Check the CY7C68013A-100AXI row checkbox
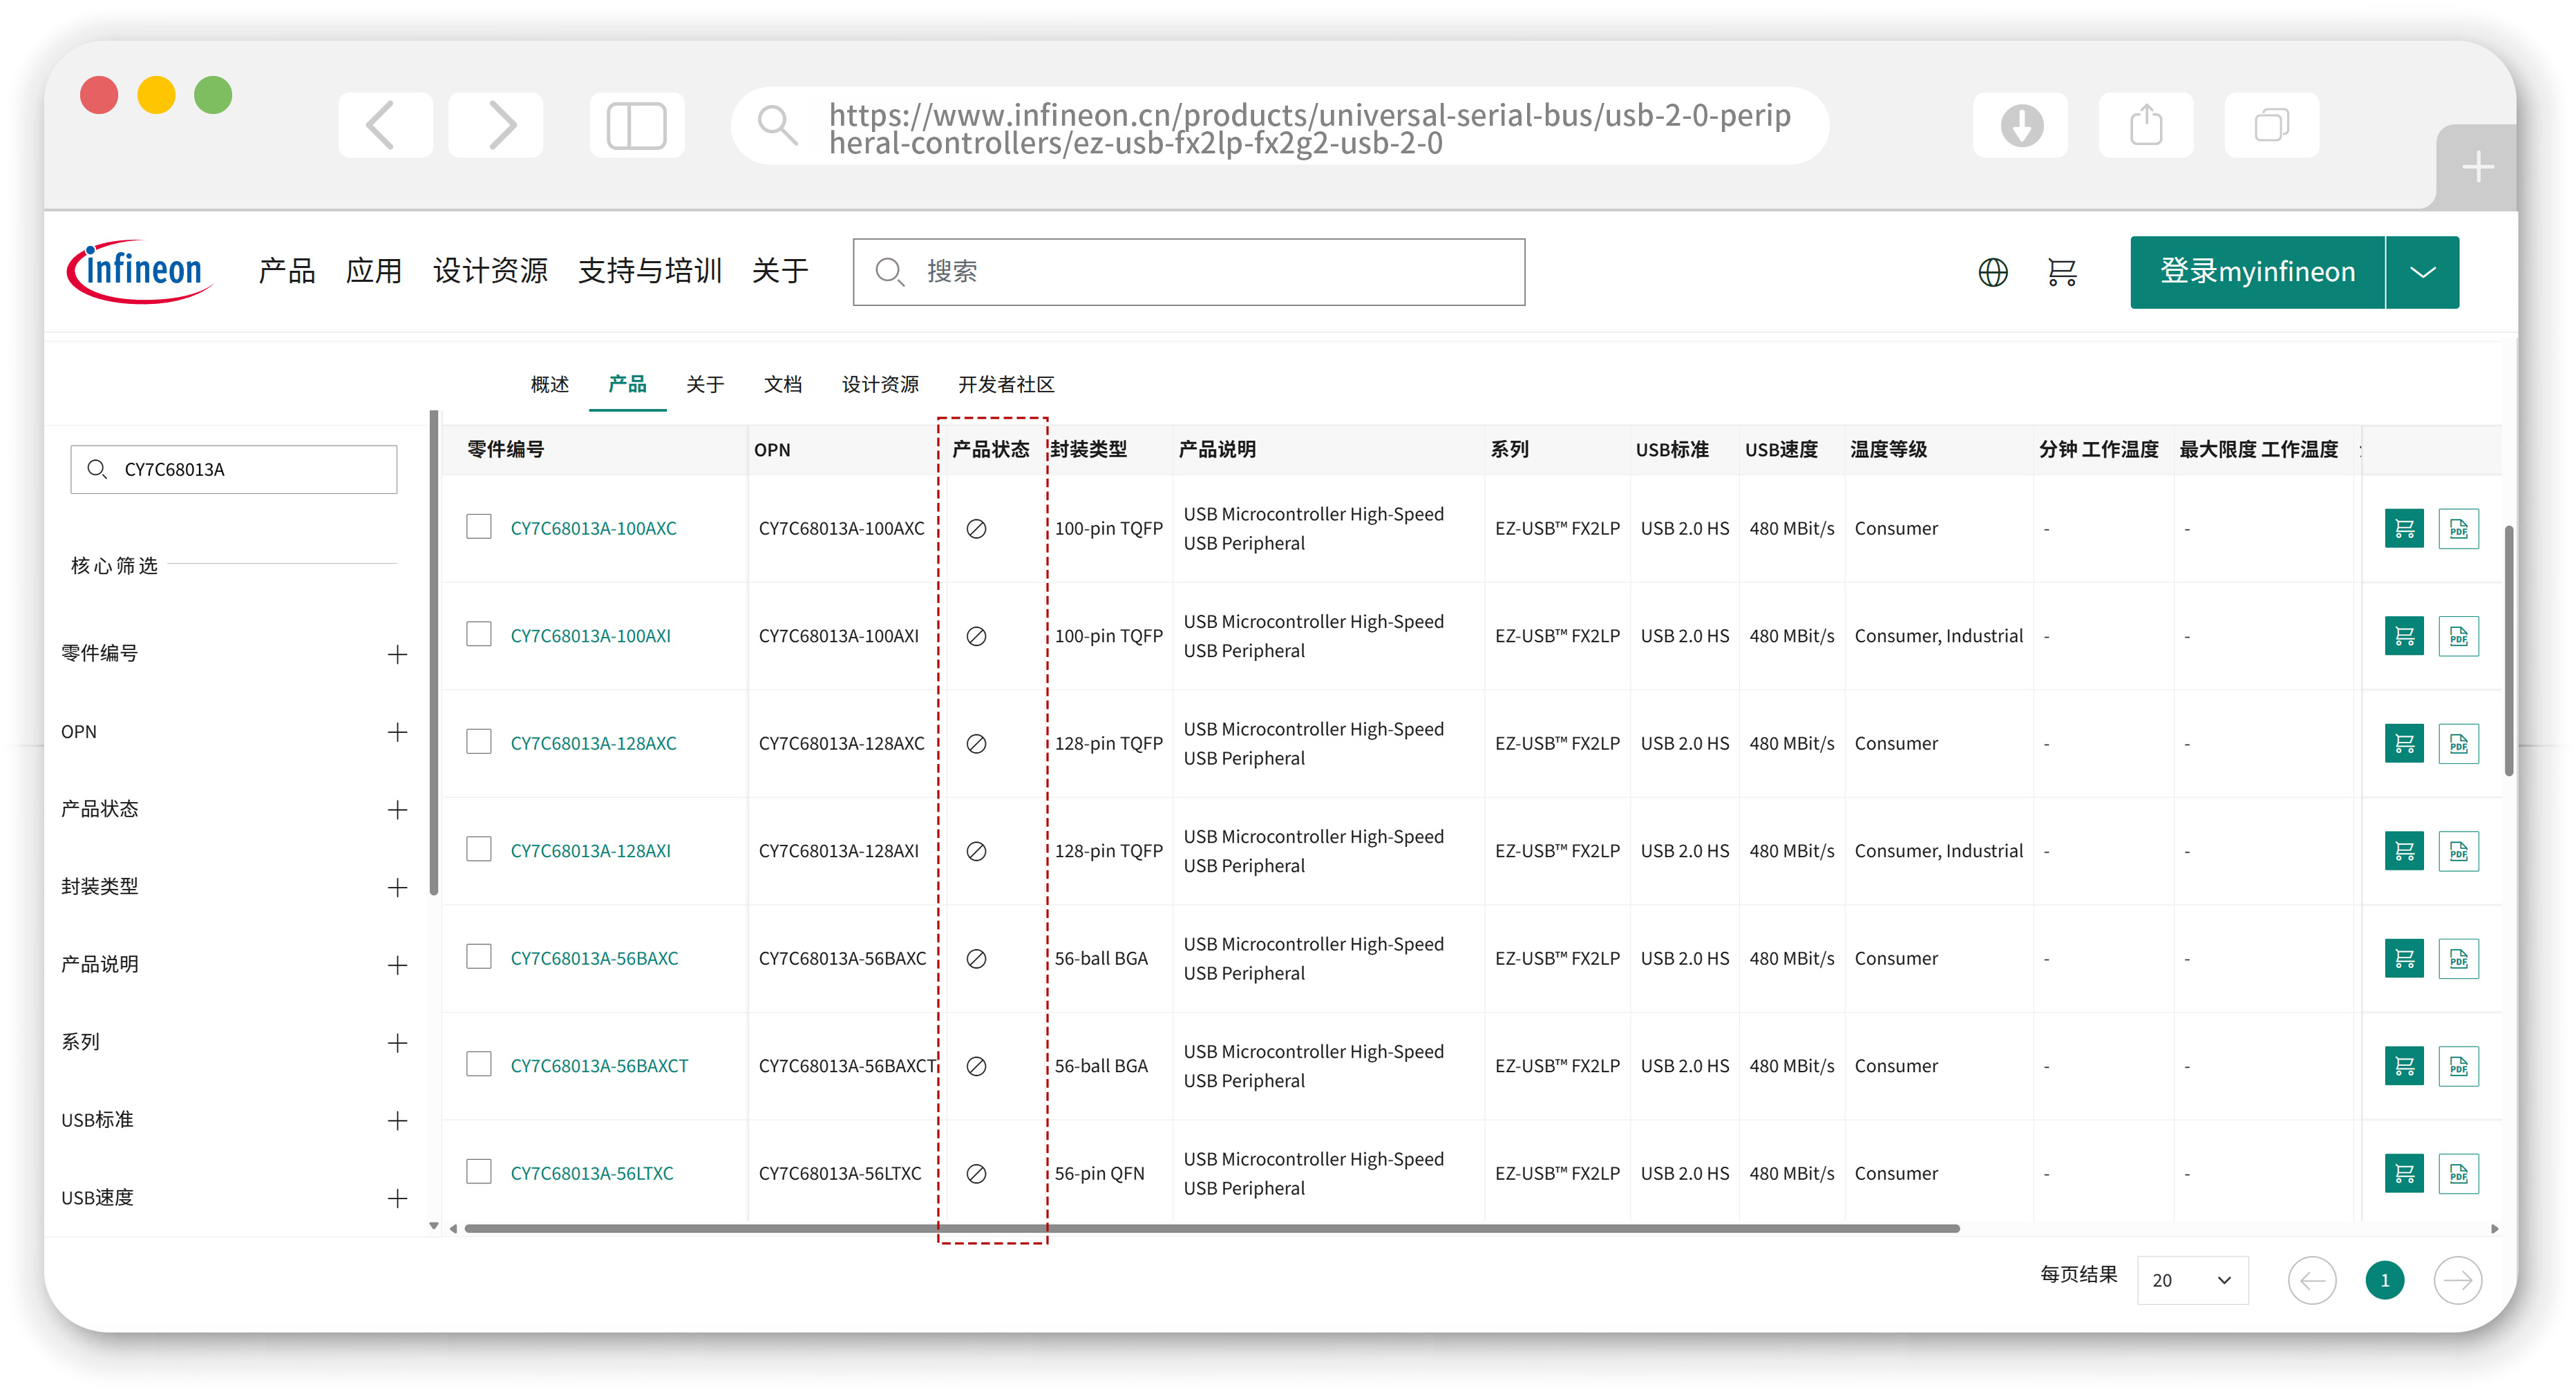The height and width of the screenshot is (1394, 2576). pos(479,635)
